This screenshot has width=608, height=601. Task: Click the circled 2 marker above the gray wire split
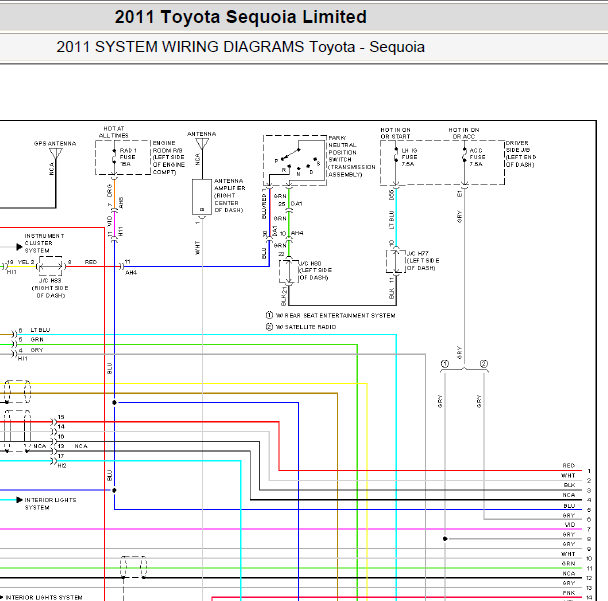point(484,364)
